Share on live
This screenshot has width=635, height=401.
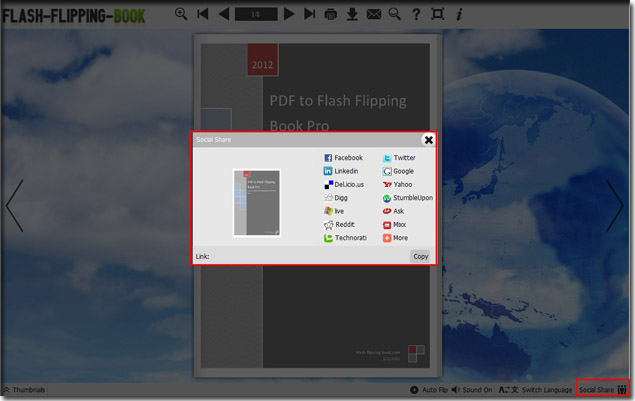pyautogui.click(x=334, y=211)
